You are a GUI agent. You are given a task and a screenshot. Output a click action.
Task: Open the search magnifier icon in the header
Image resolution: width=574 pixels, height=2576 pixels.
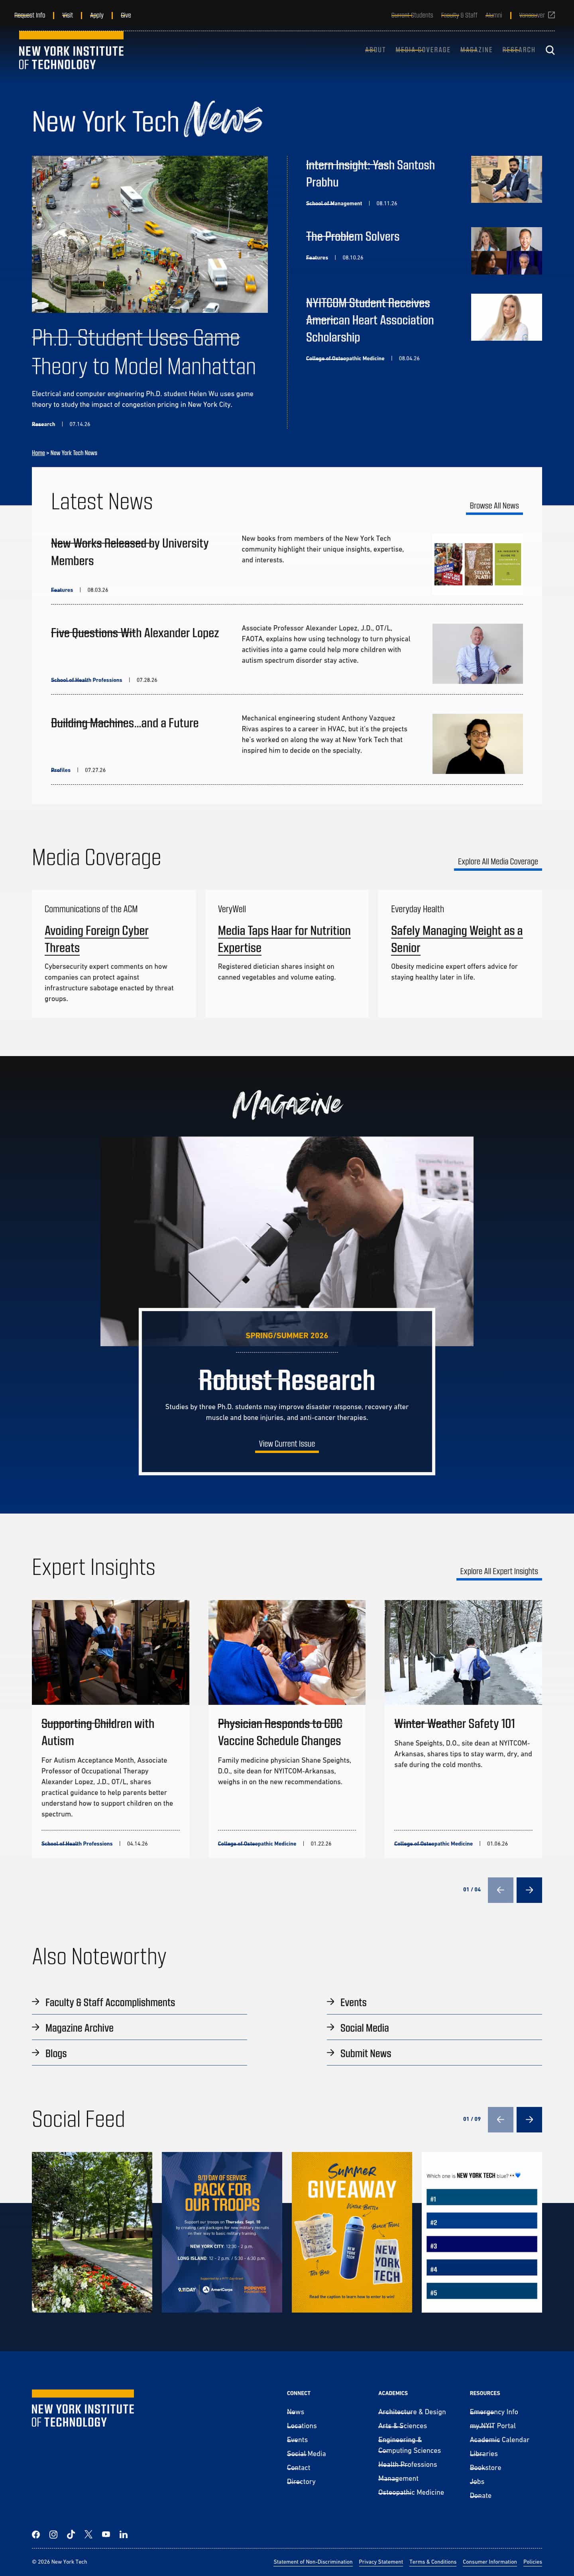(x=550, y=50)
